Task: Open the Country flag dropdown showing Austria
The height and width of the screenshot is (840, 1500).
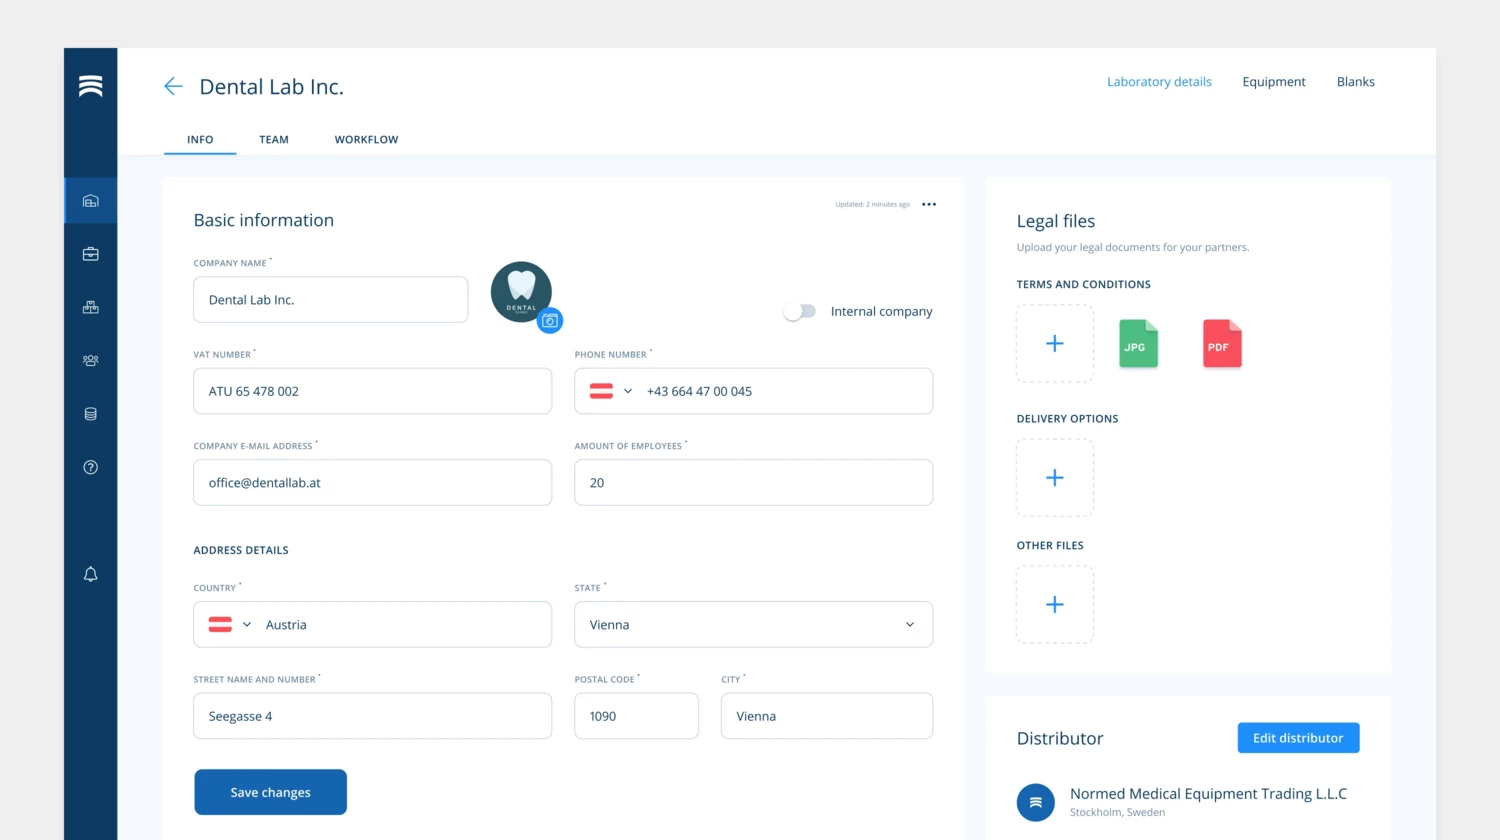Action: pyautogui.click(x=231, y=625)
